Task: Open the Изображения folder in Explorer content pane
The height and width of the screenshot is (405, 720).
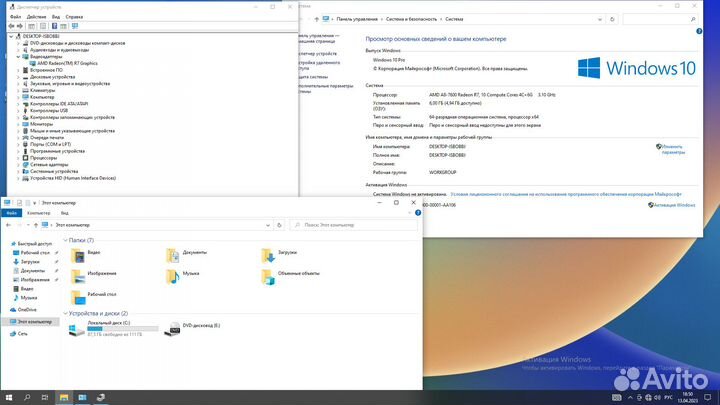Action: click(x=94, y=276)
